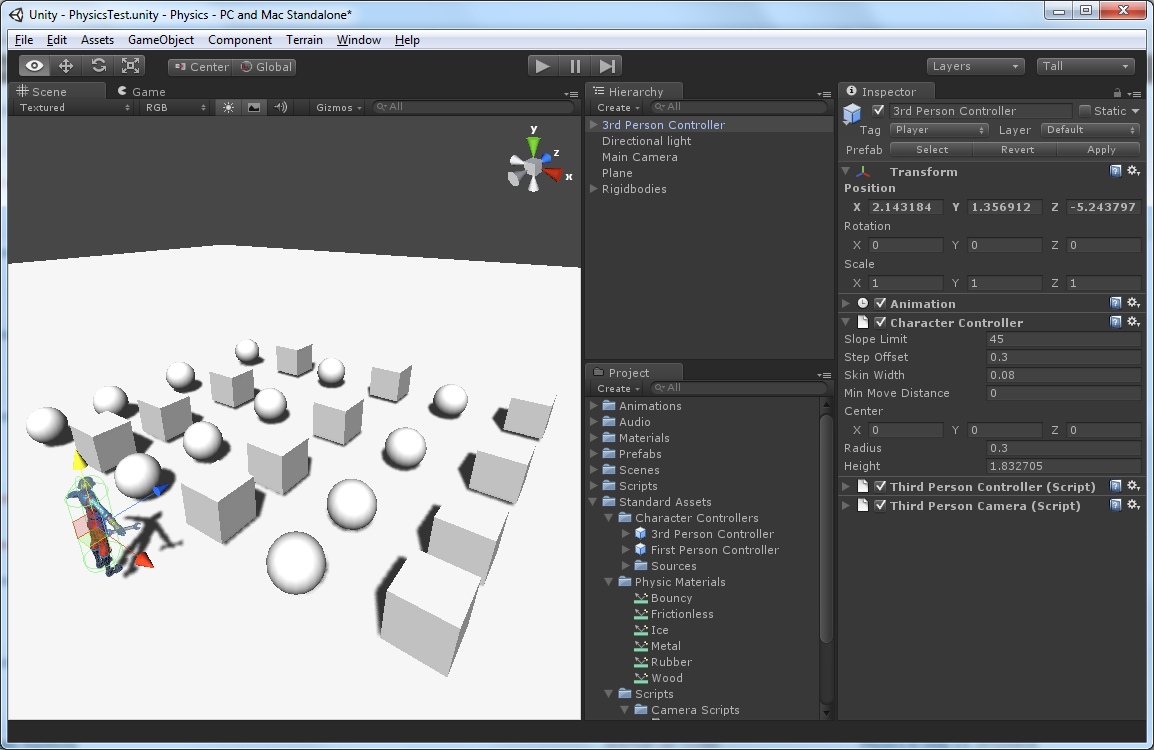Click the Inspector lock icon

1117,93
